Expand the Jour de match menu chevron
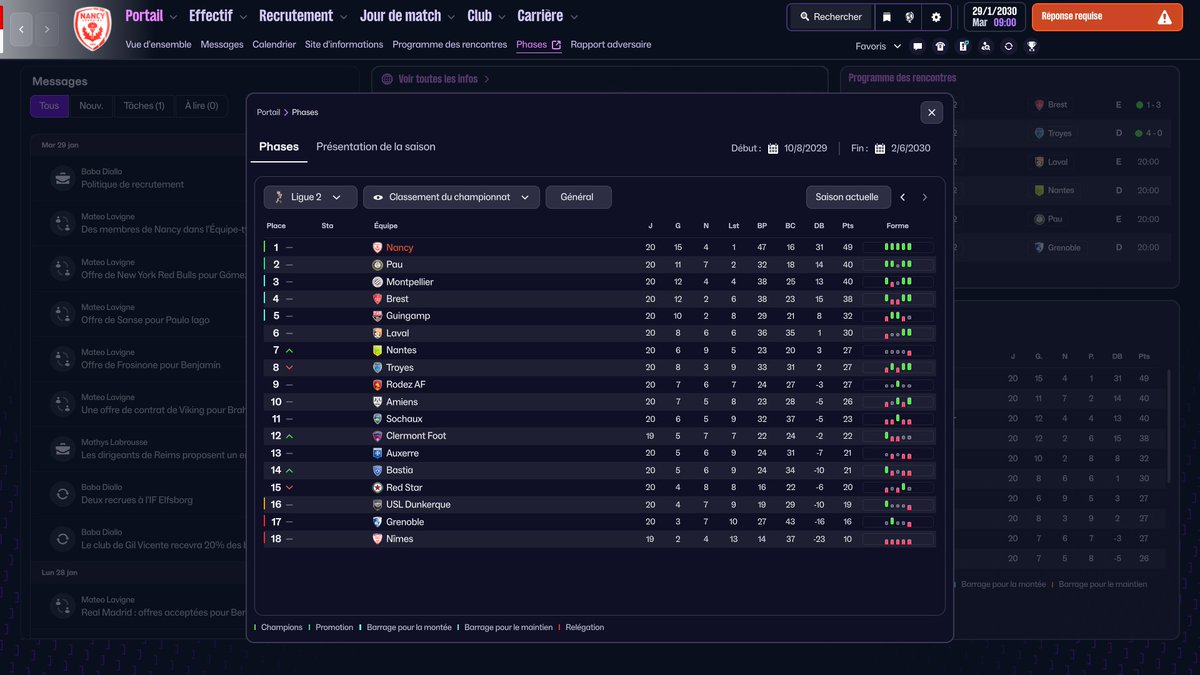This screenshot has height=675, width=1200. 453,17
